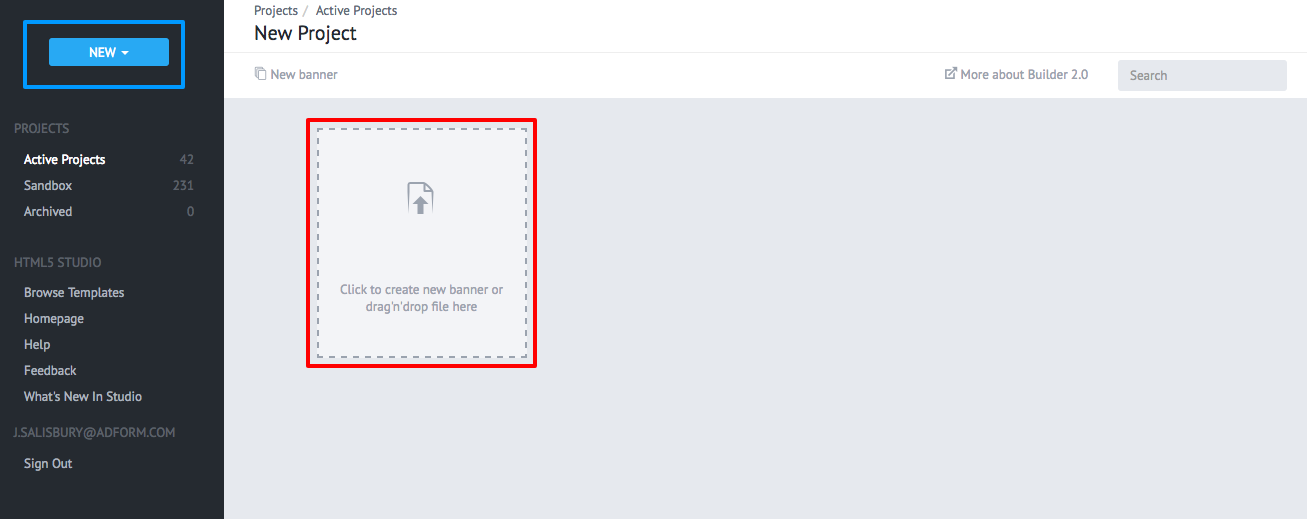Open More about Builder 2.0 link
The height and width of the screenshot is (519, 1307).
click(x=1016, y=74)
